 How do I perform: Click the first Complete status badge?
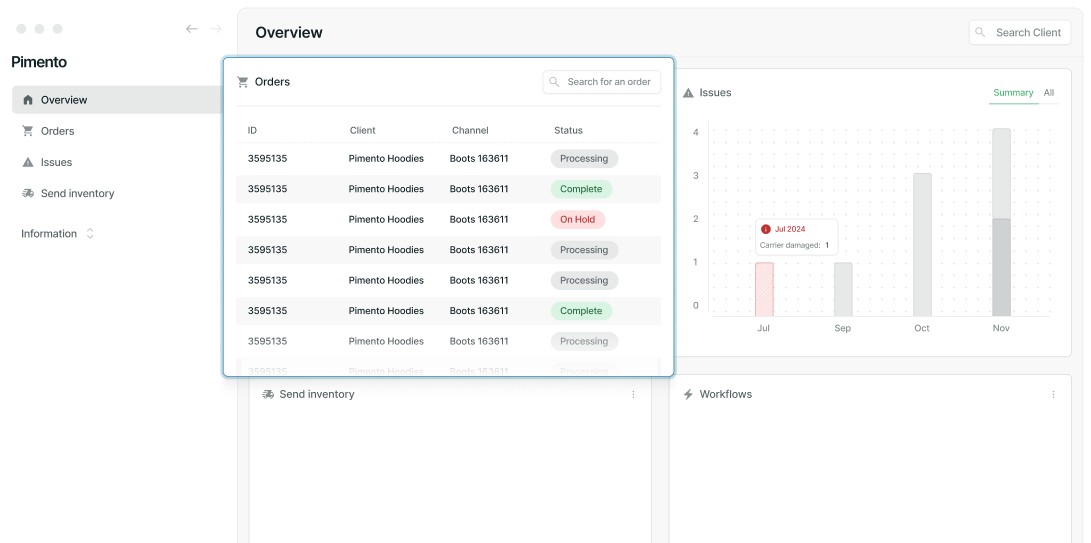pyautogui.click(x=581, y=189)
